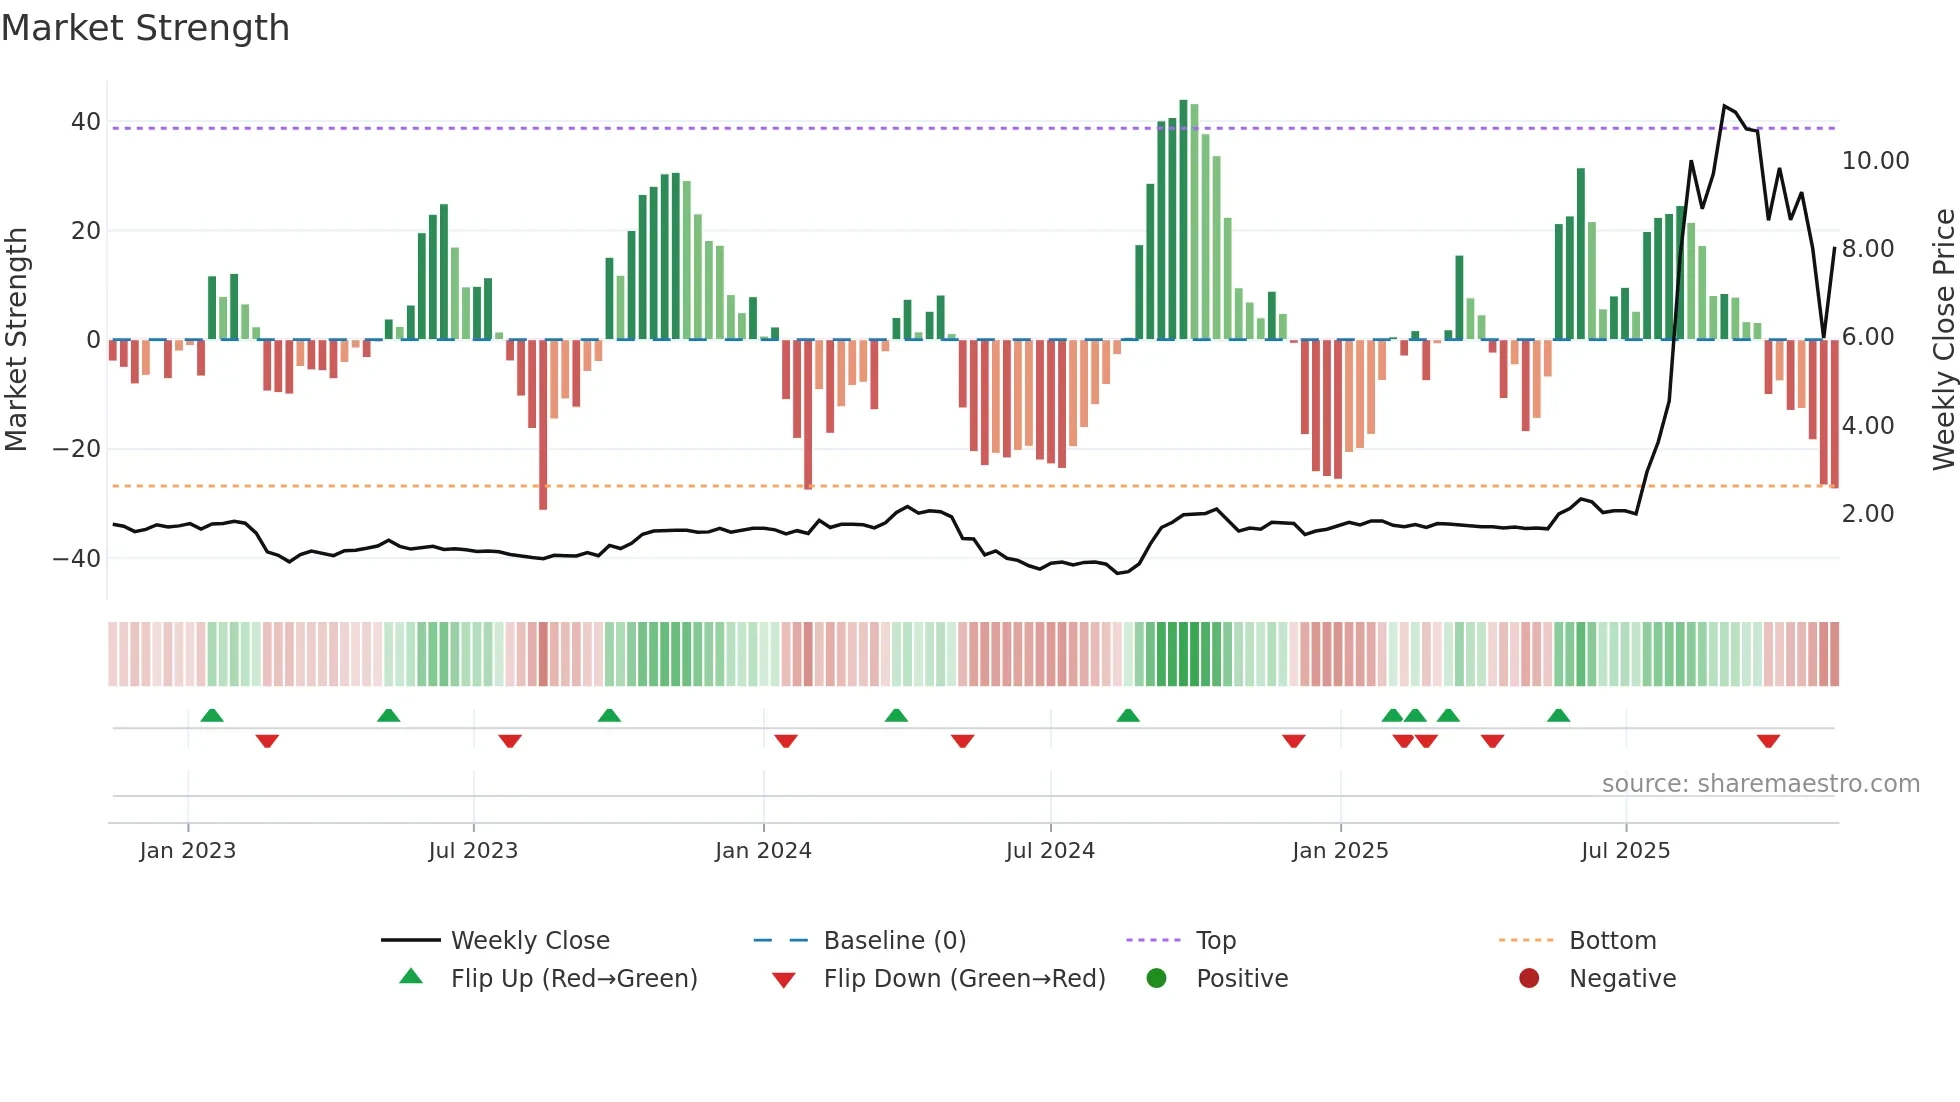Select the rightmost red flip-down triangle marker
1960x1102 pixels.
tap(1768, 741)
